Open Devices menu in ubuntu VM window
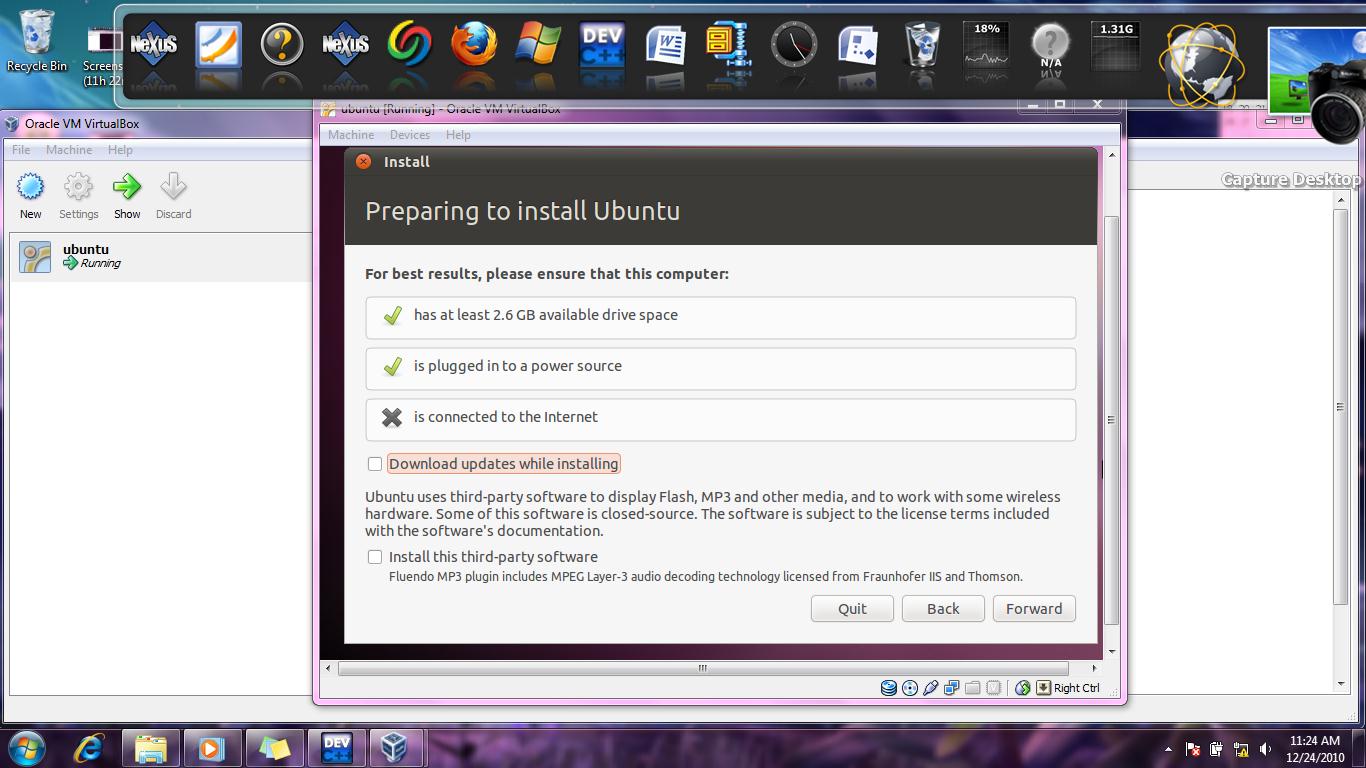This screenshot has width=1366, height=768. tap(410, 135)
